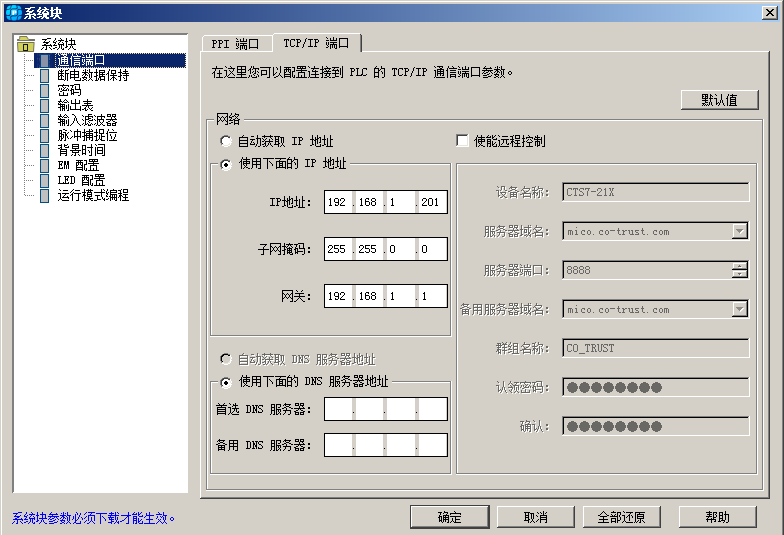Select 使用下面的 IP 地址 radio button
This screenshot has height=535, width=784.
tap(226, 164)
